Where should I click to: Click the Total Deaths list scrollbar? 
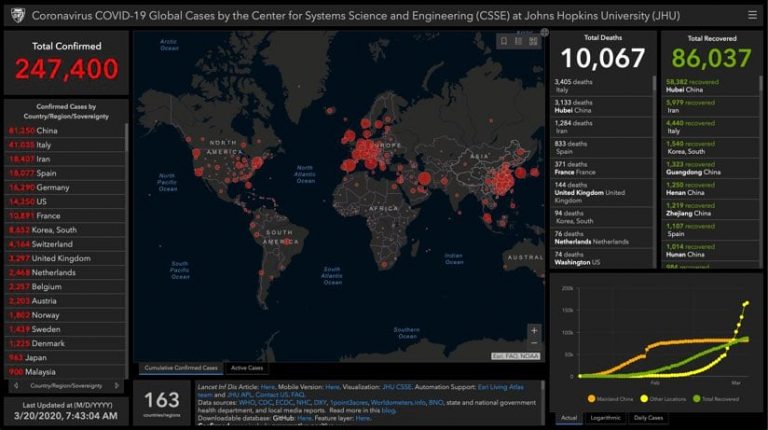point(654,84)
